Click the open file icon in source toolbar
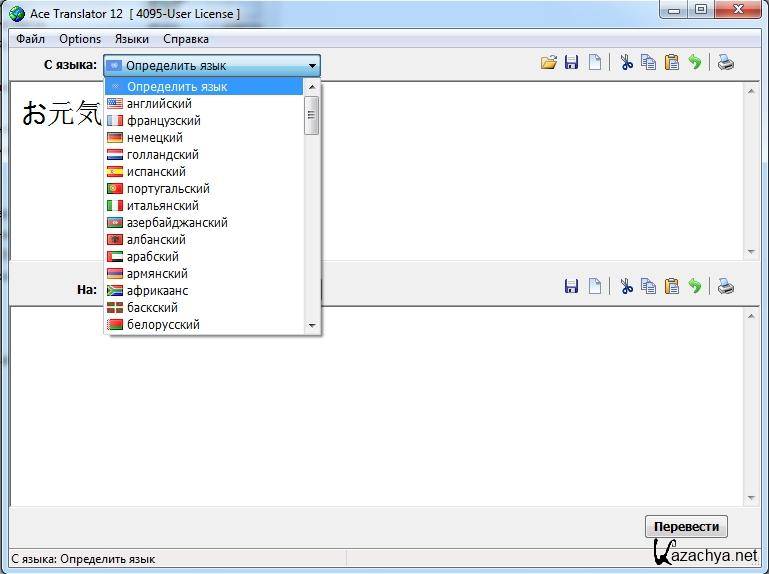Viewport: 769px width, 574px height. (548, 63)
